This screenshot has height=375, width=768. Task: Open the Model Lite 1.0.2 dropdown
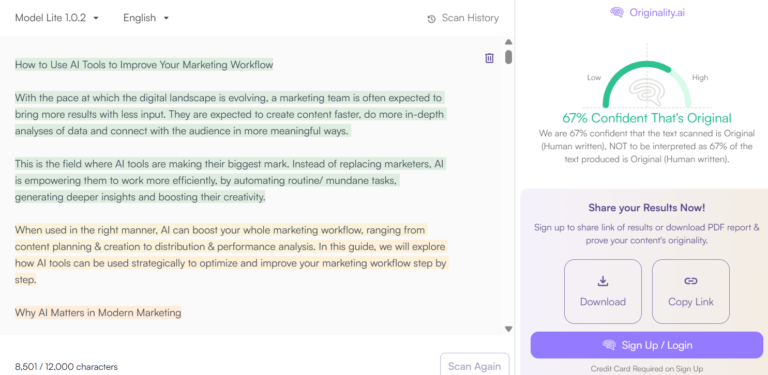click(x=57, y=18)
